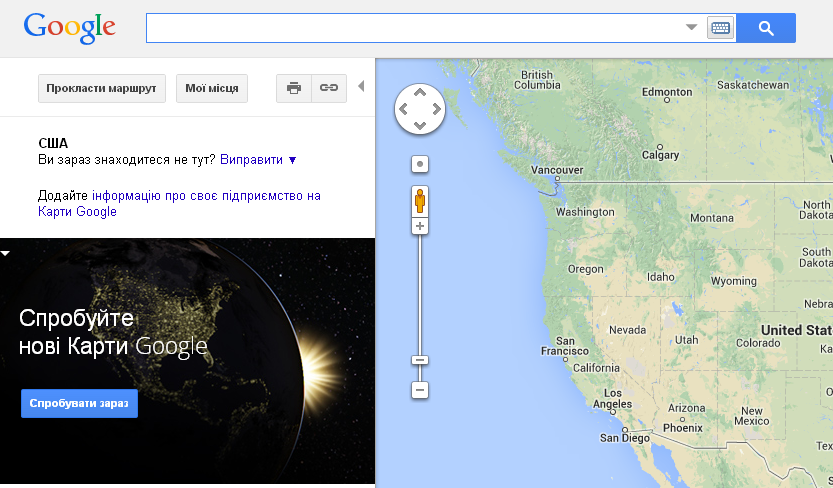Click the British Columbia label

pyautogui.click(x=537, y=80)
